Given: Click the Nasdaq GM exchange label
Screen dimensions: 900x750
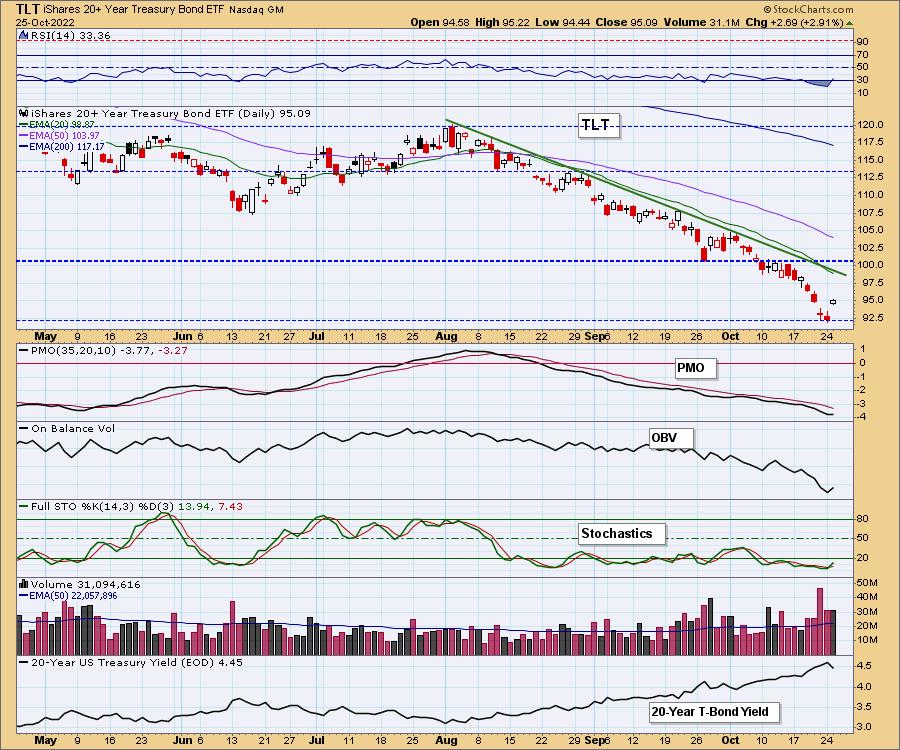Looking at the screenshot, I should coord(256,10).
